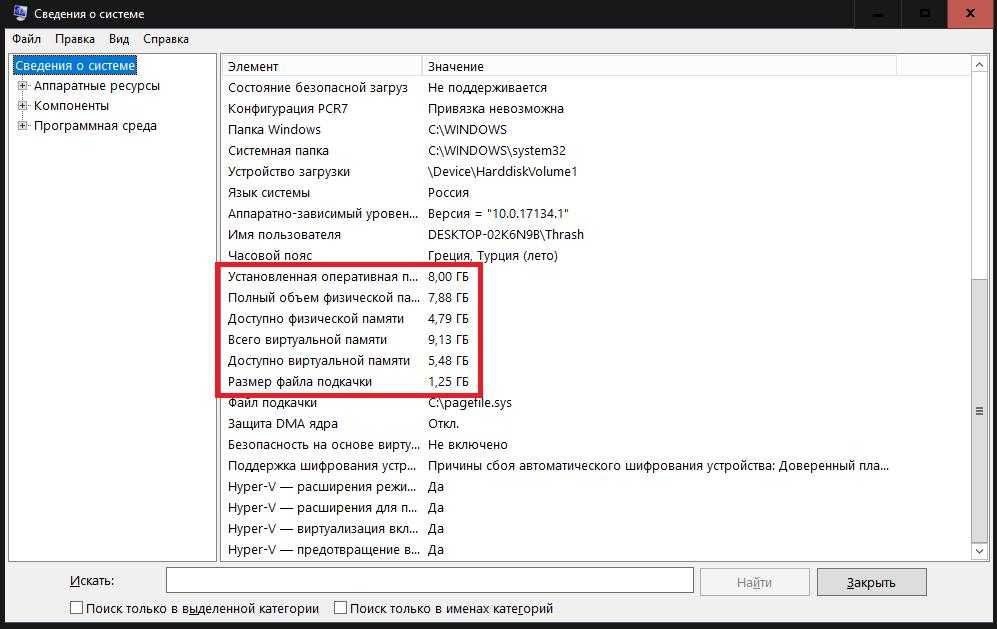The height and width of the screenshot is (629, 997).
Task: Click the value 5,48 ГБ
Action: coord(448,361)
